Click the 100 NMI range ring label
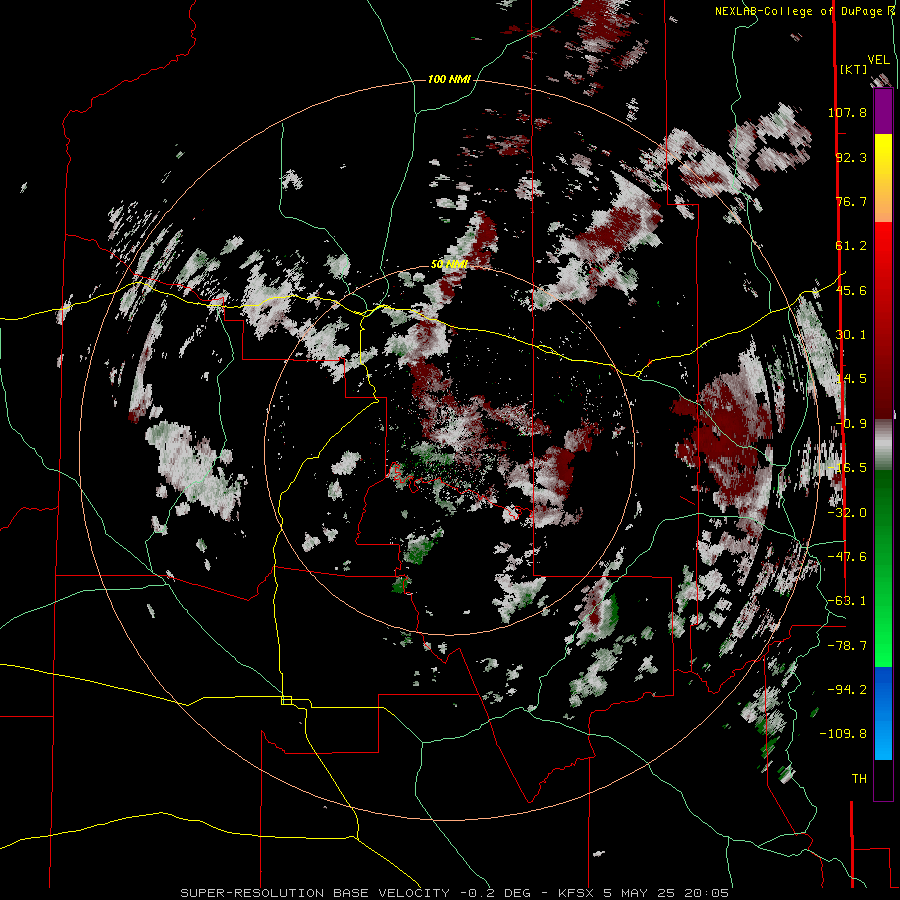The width and height of the screenshot is (900, 900). 449,79
